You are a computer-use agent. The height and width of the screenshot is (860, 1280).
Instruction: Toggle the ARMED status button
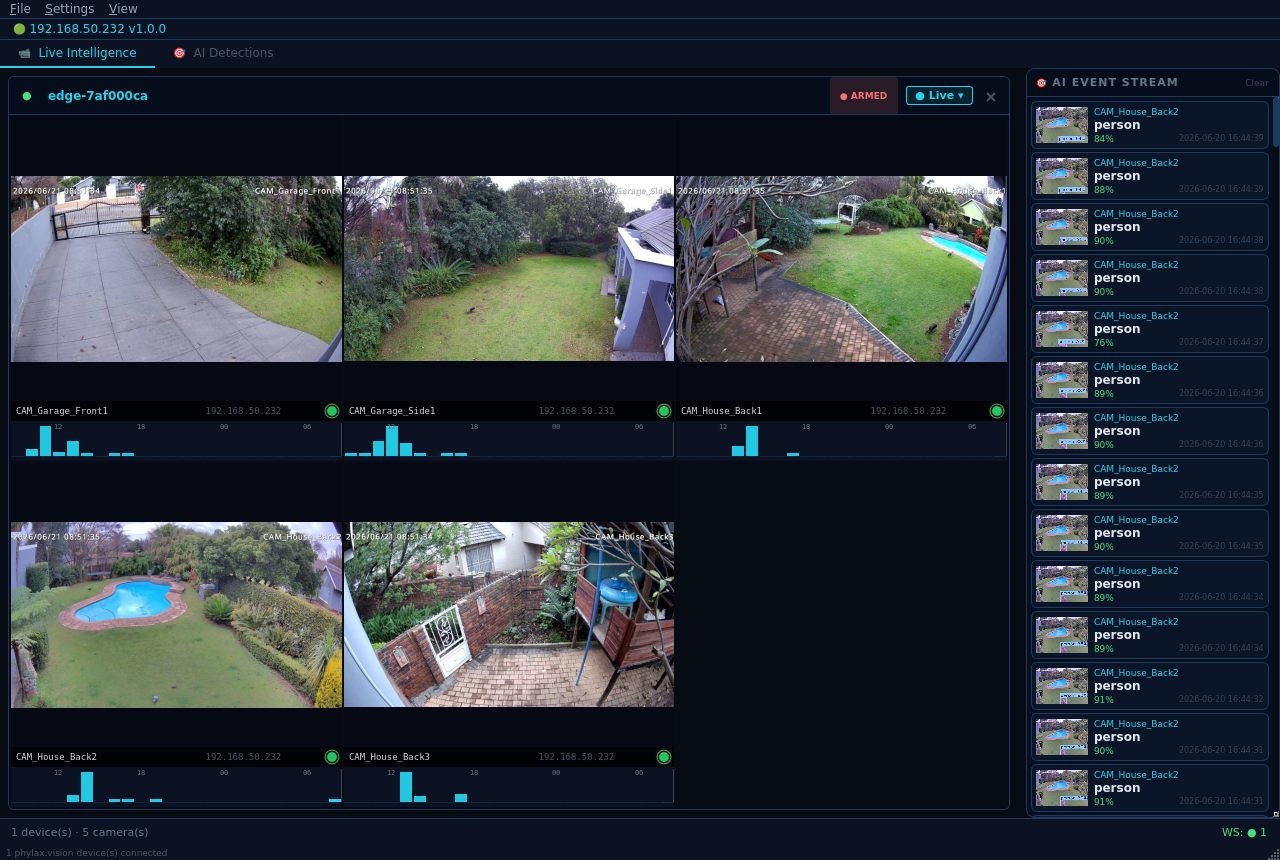tap(864, 96)
